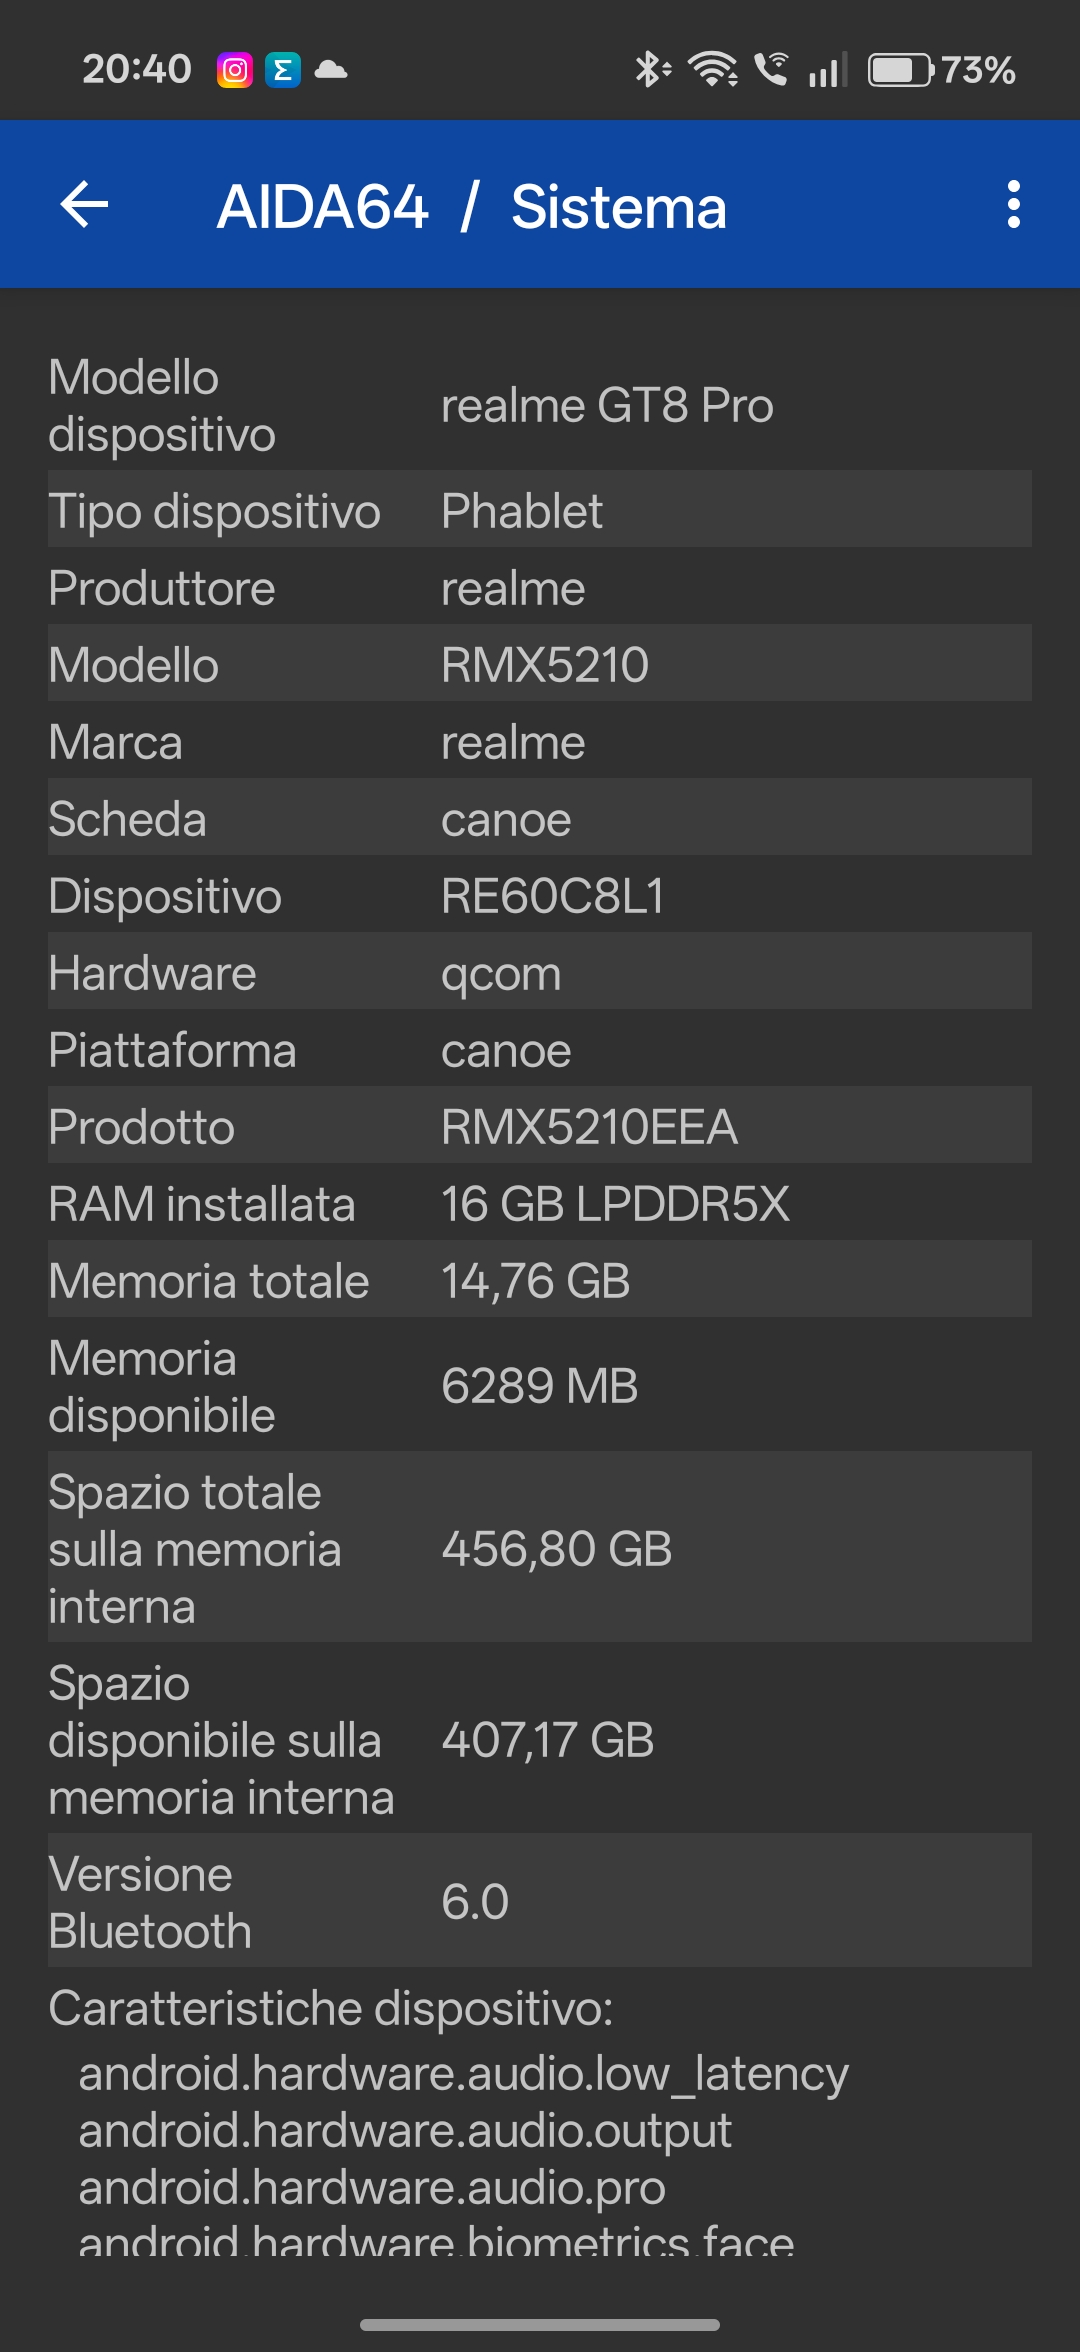Tap the AIDA64 sigma status icon
The height and width of the screenshot is (2352, 1080).
[x=283, y=70]
